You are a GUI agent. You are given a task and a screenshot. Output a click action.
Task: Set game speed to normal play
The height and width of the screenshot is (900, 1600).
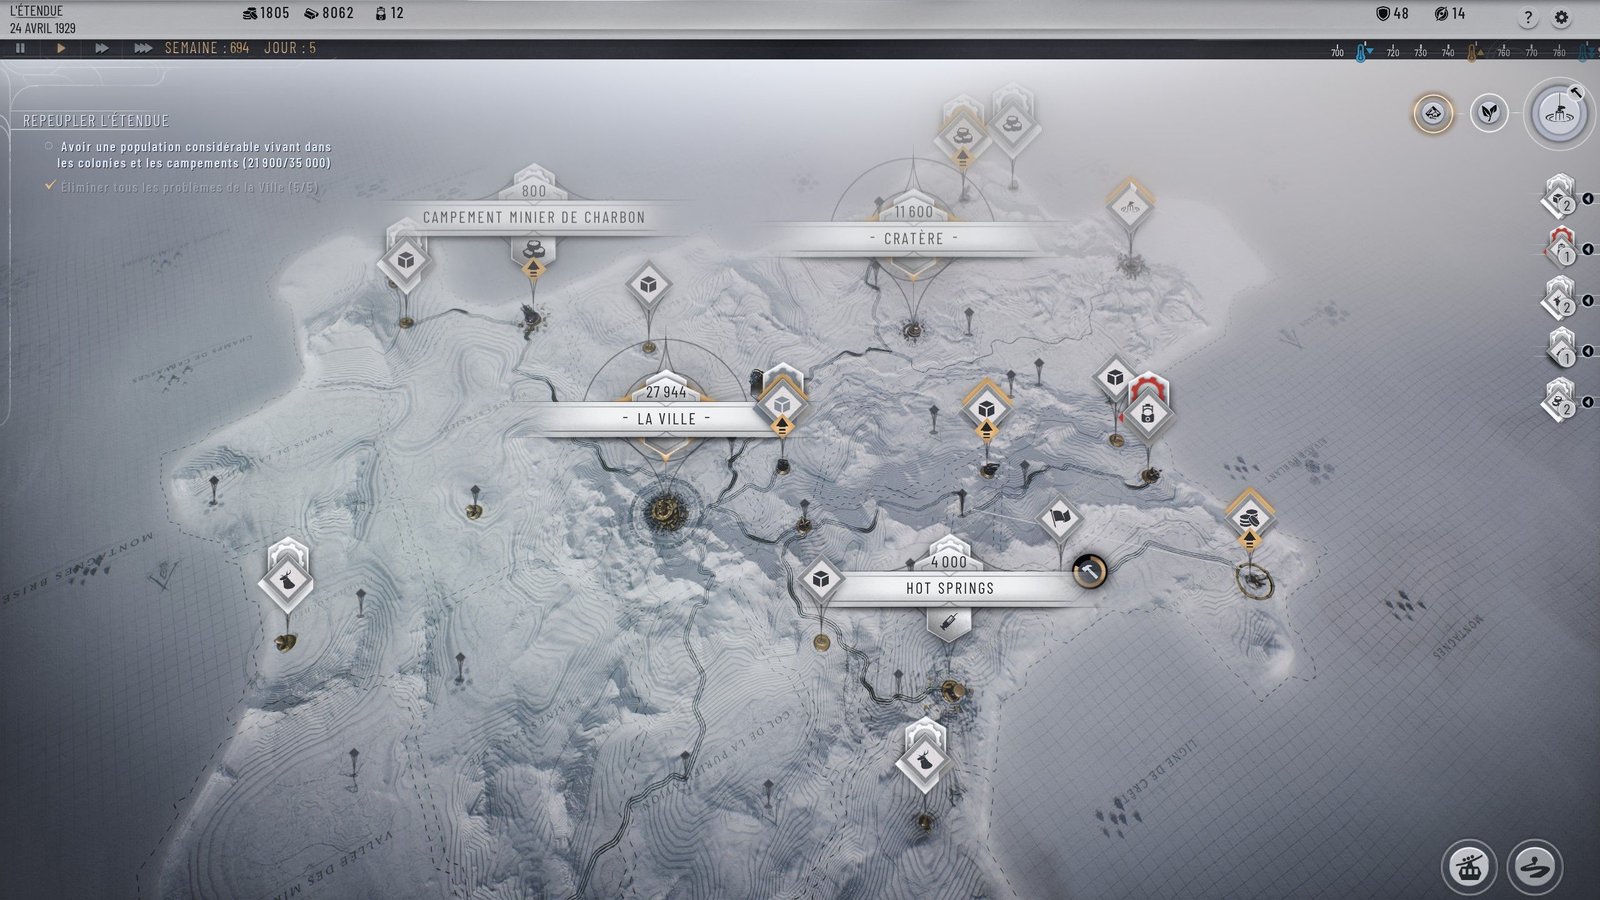[61, 48]
